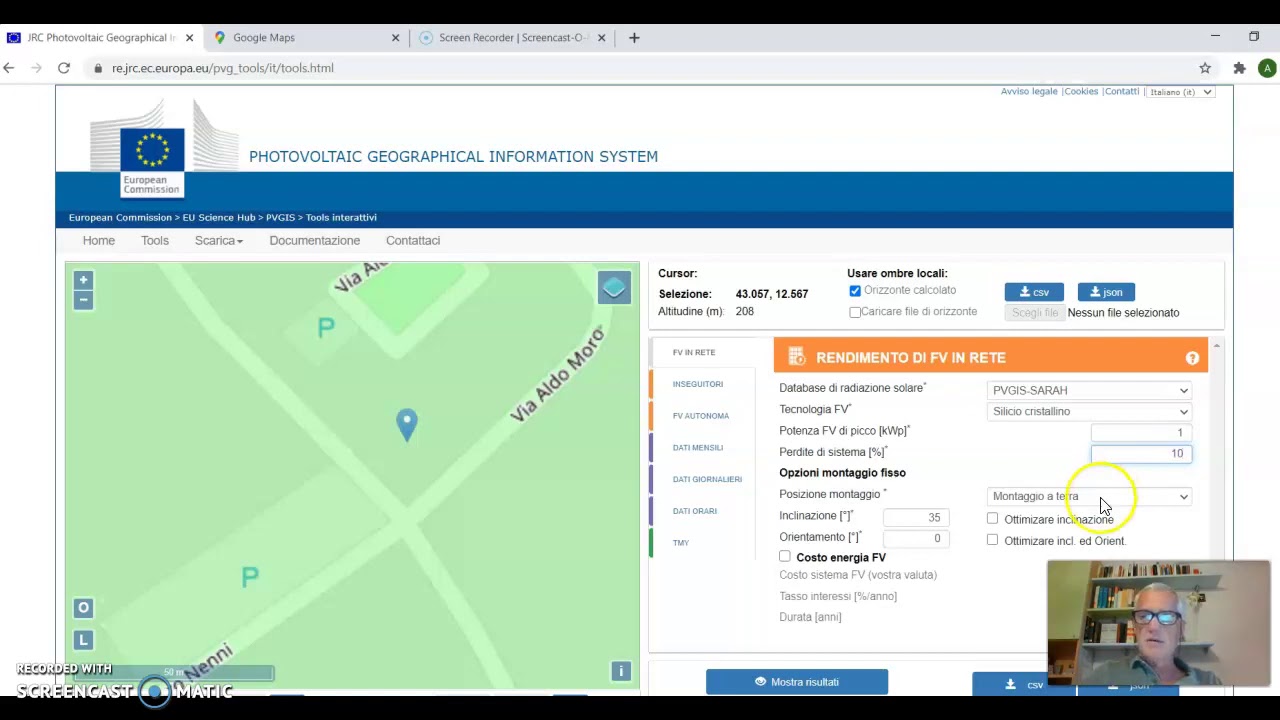Select the Dati mensili tab
The width and height of the screenshot is (1280, 720).
coord(698,447)
